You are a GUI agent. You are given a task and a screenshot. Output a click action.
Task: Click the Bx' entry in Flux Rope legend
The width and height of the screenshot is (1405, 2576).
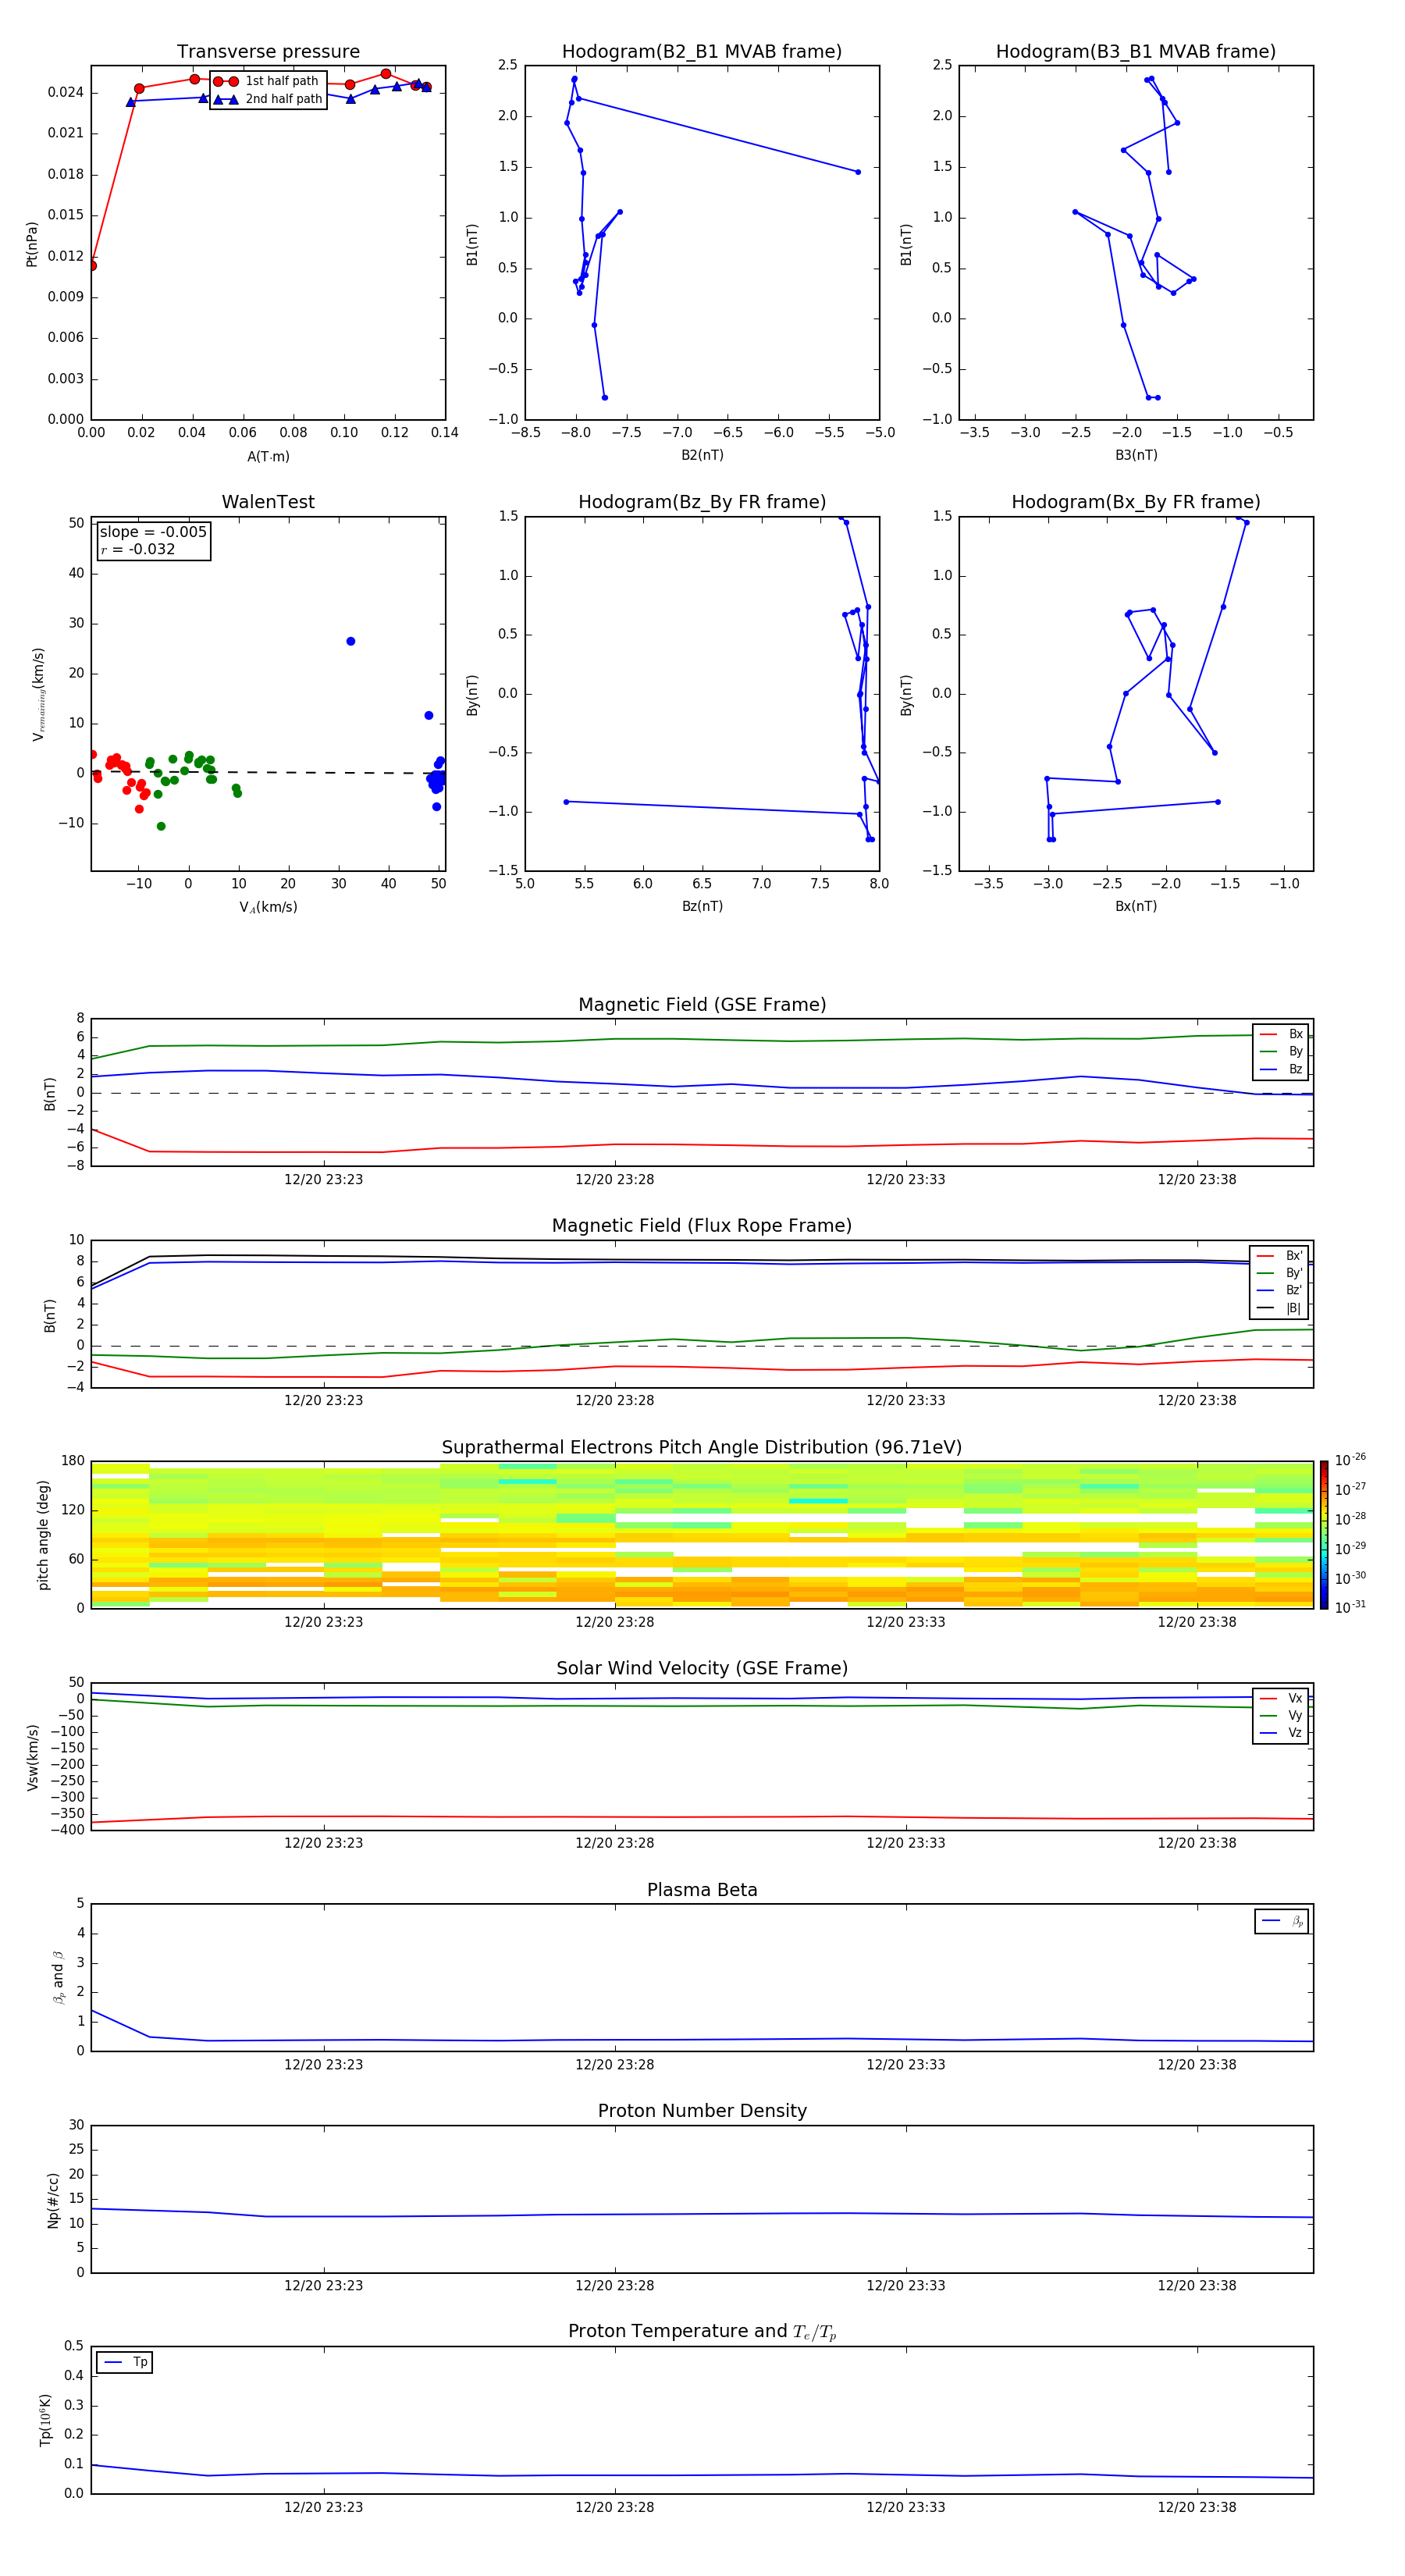click(1281, 1256)
